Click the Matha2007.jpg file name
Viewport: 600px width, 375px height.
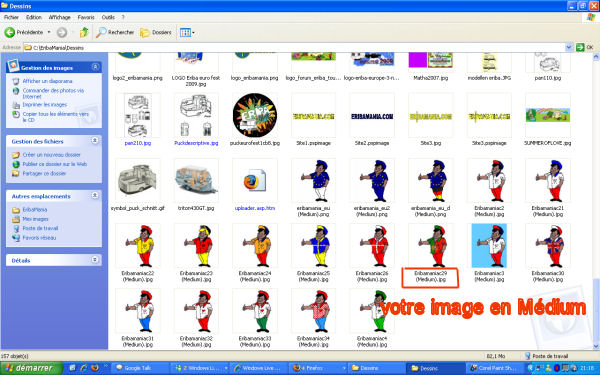click(x=430, y=78)
